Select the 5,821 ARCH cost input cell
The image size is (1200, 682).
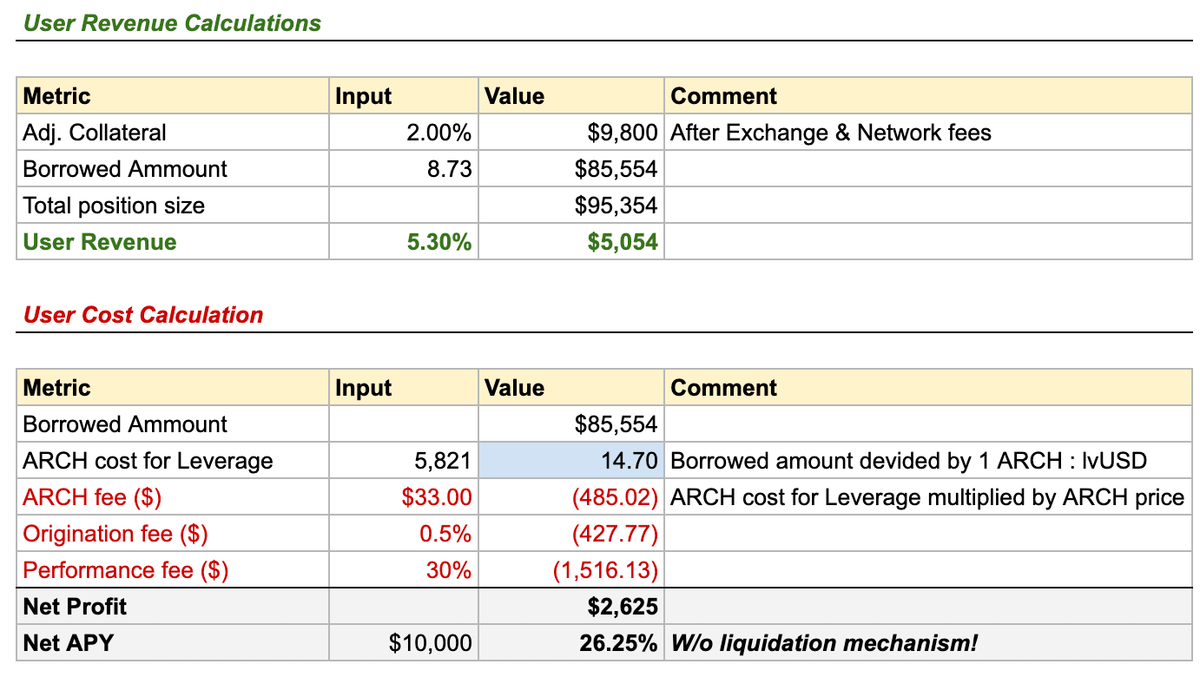click(403, 461)
